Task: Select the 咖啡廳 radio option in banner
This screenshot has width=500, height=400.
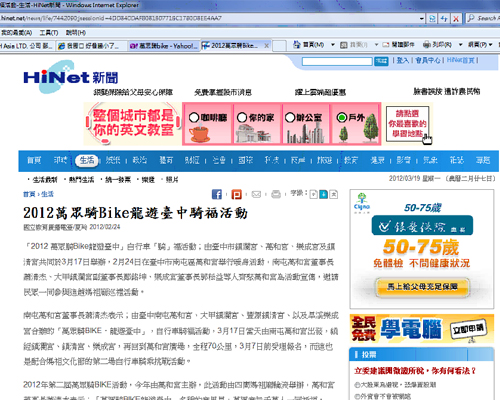Action: (x=194, y=117)
